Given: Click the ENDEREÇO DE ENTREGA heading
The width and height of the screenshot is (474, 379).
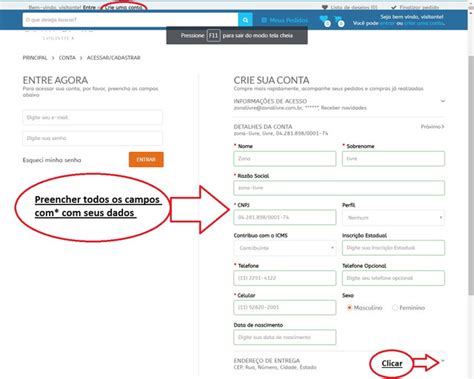Looking at the screenshot, I should pyautogui.click(x=267, y=361).
